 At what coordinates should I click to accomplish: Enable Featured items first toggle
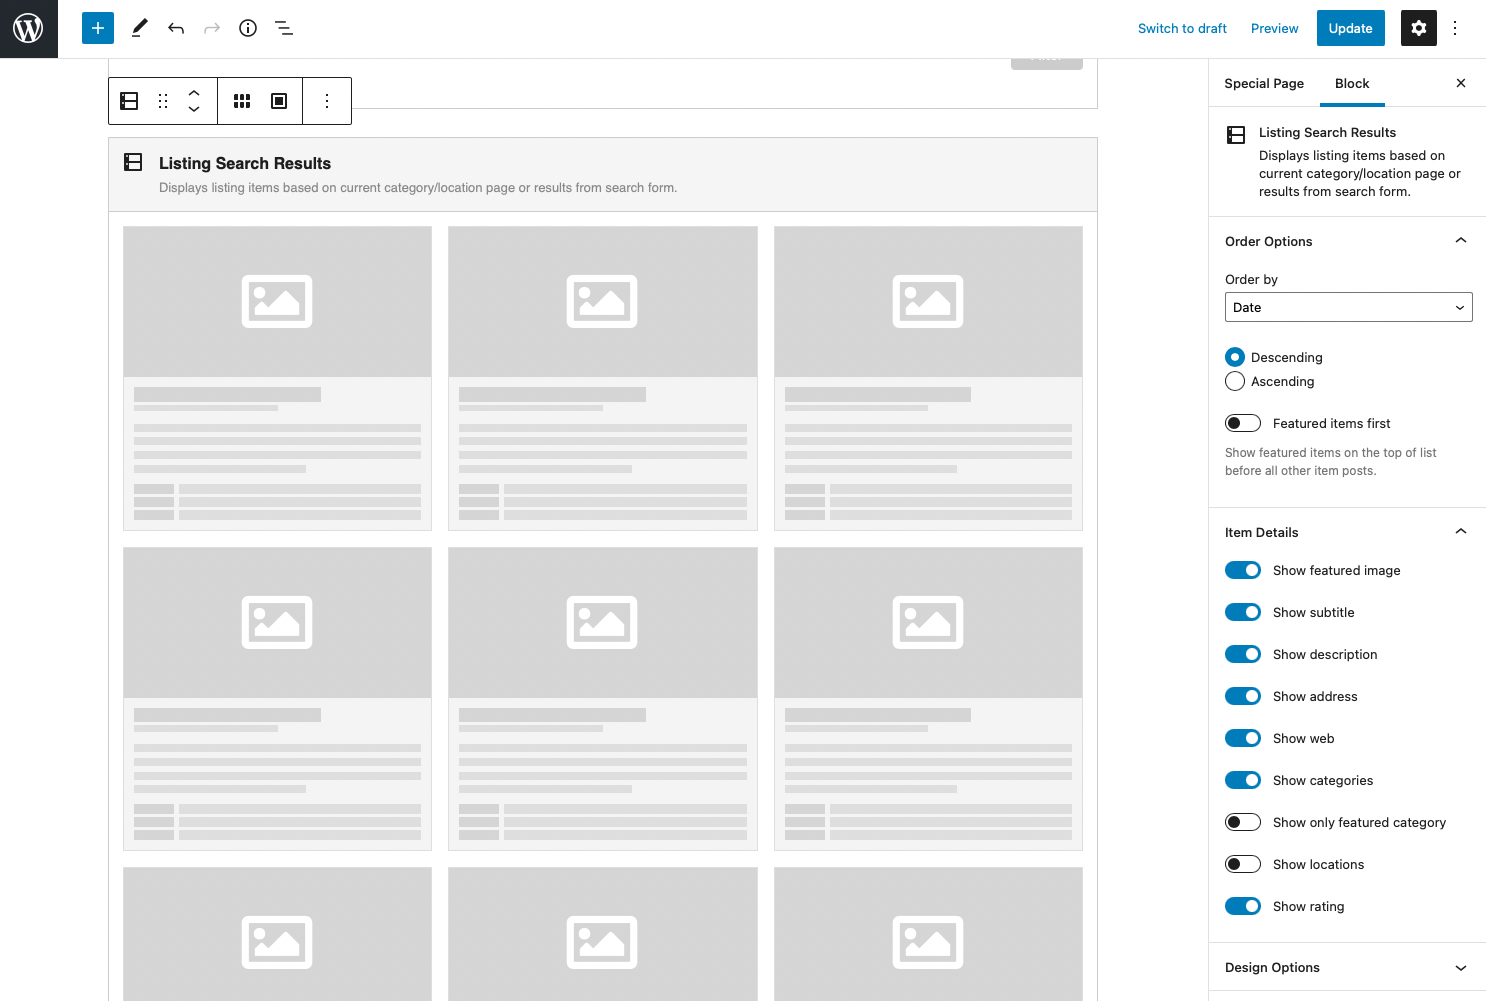coord(1243,423)
